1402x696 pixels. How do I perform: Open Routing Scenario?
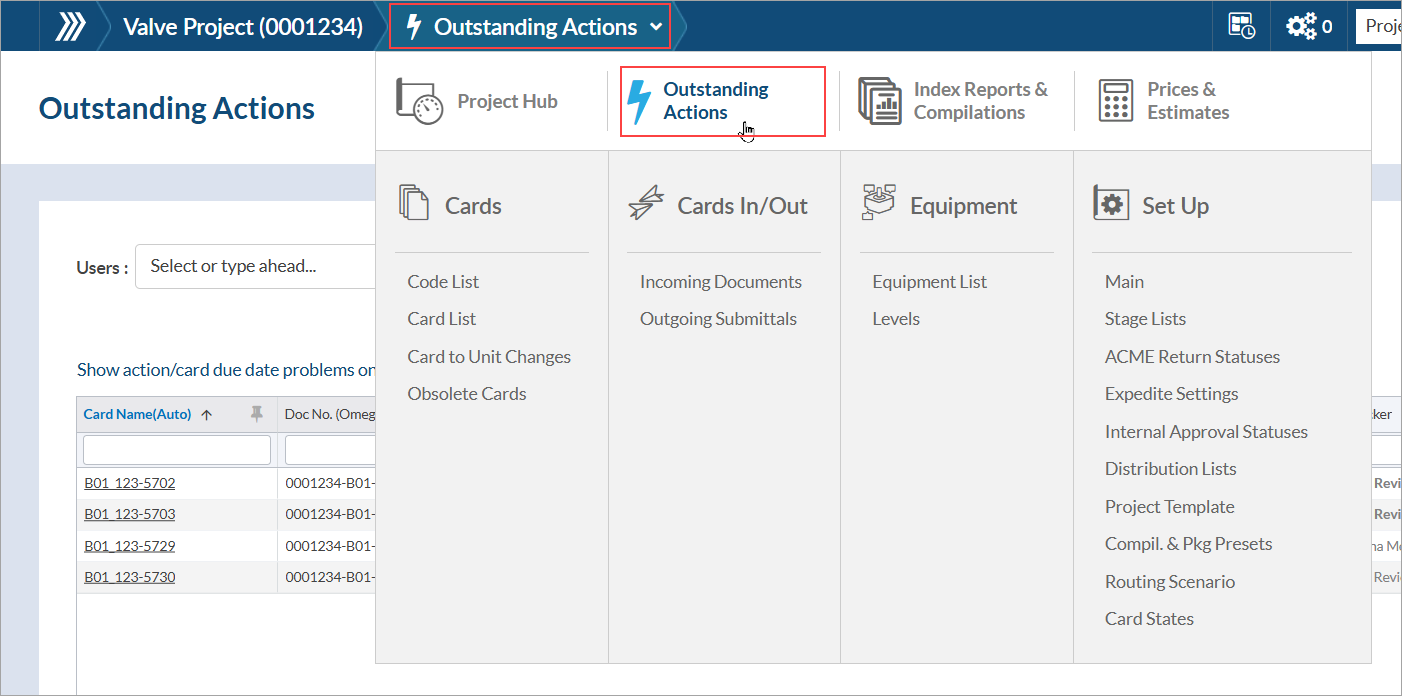click(1169, 582)
